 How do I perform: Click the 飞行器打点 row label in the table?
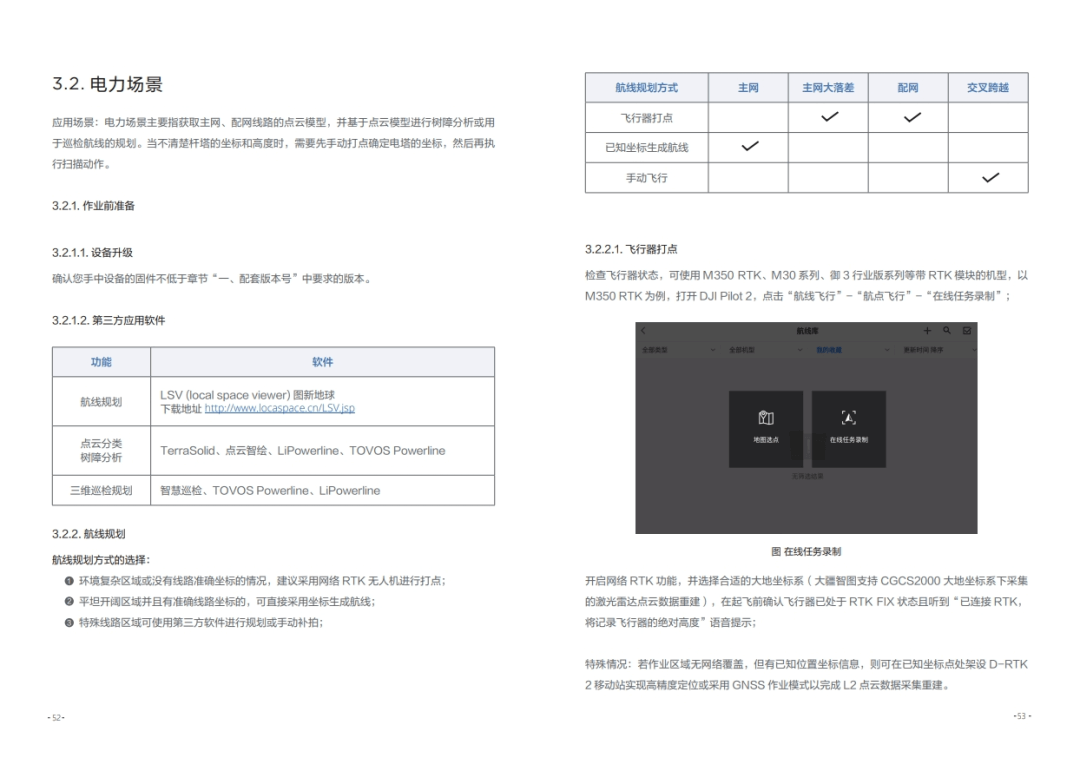pos(646,118)
